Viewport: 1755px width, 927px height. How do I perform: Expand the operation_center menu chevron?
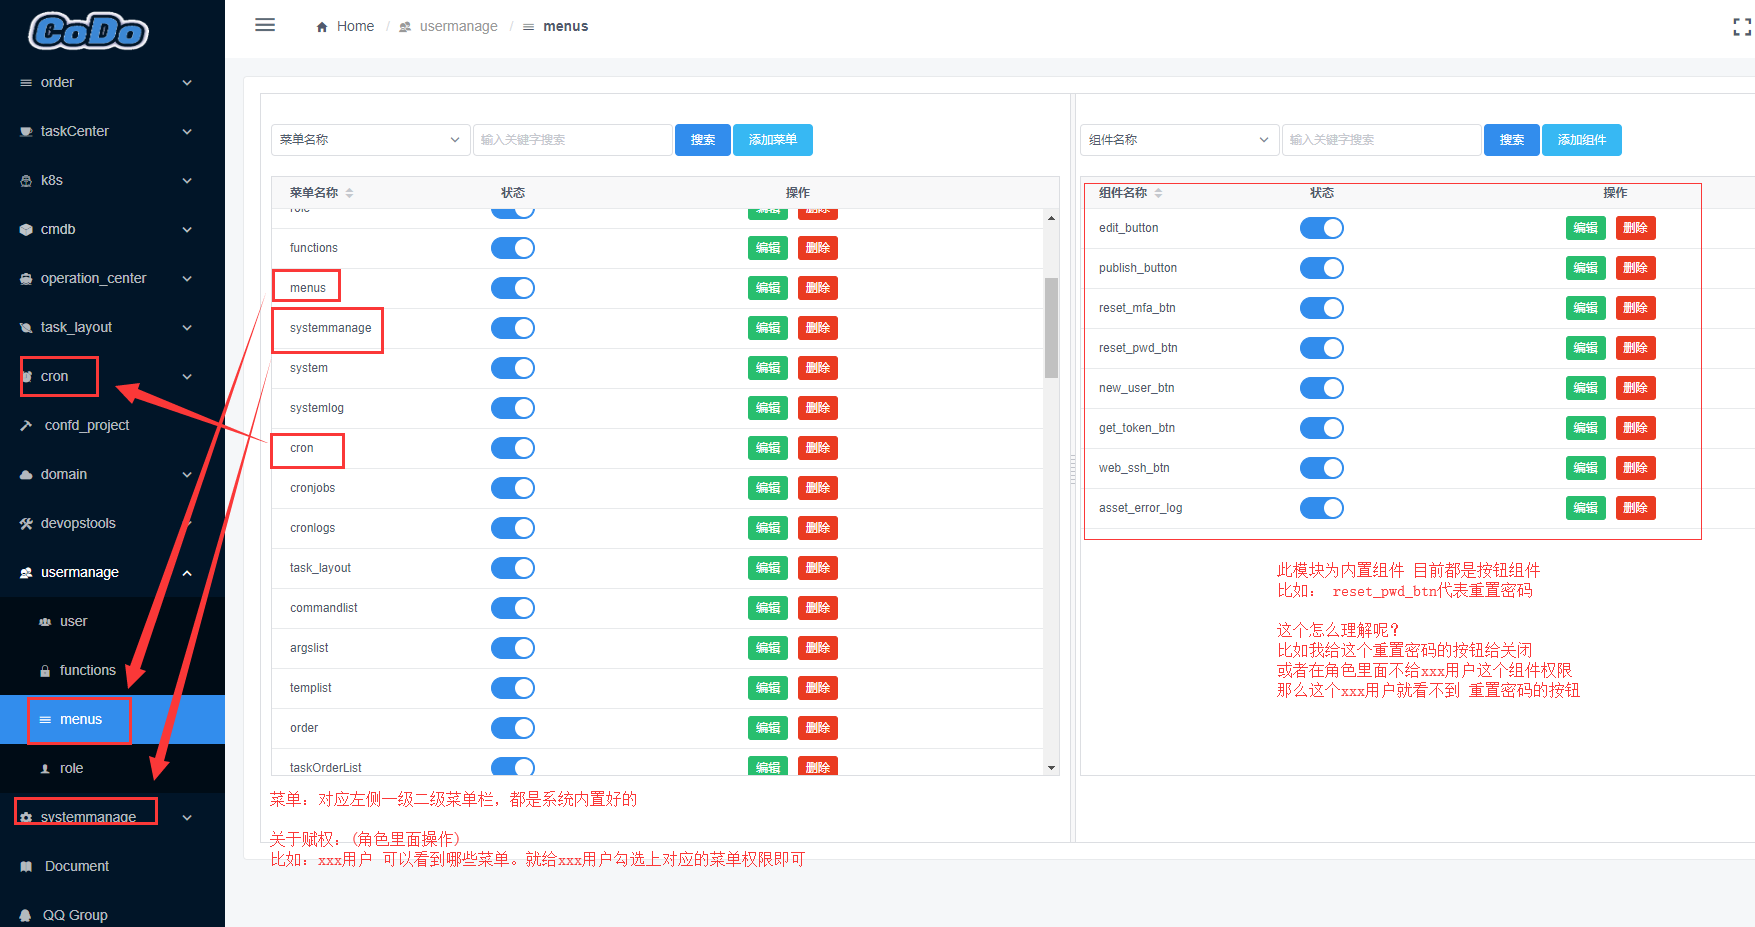pyautogui.click(x=187, y=279)
